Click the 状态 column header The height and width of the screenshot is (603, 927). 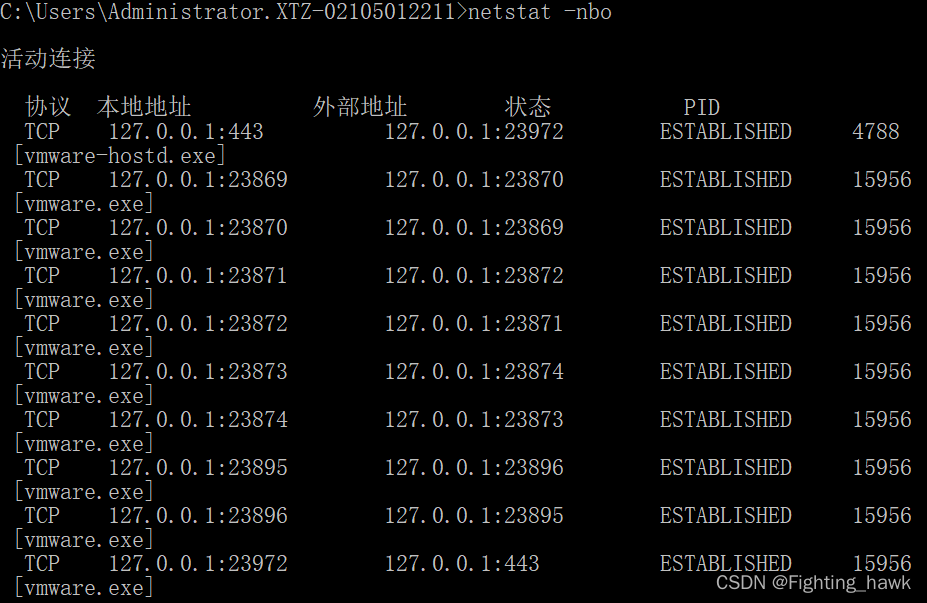[527, 107]
